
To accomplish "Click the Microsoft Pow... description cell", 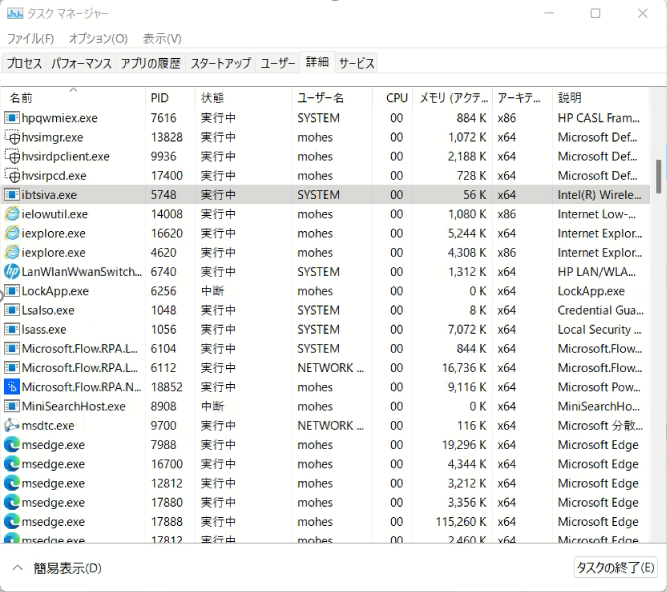I will (599, 387).
